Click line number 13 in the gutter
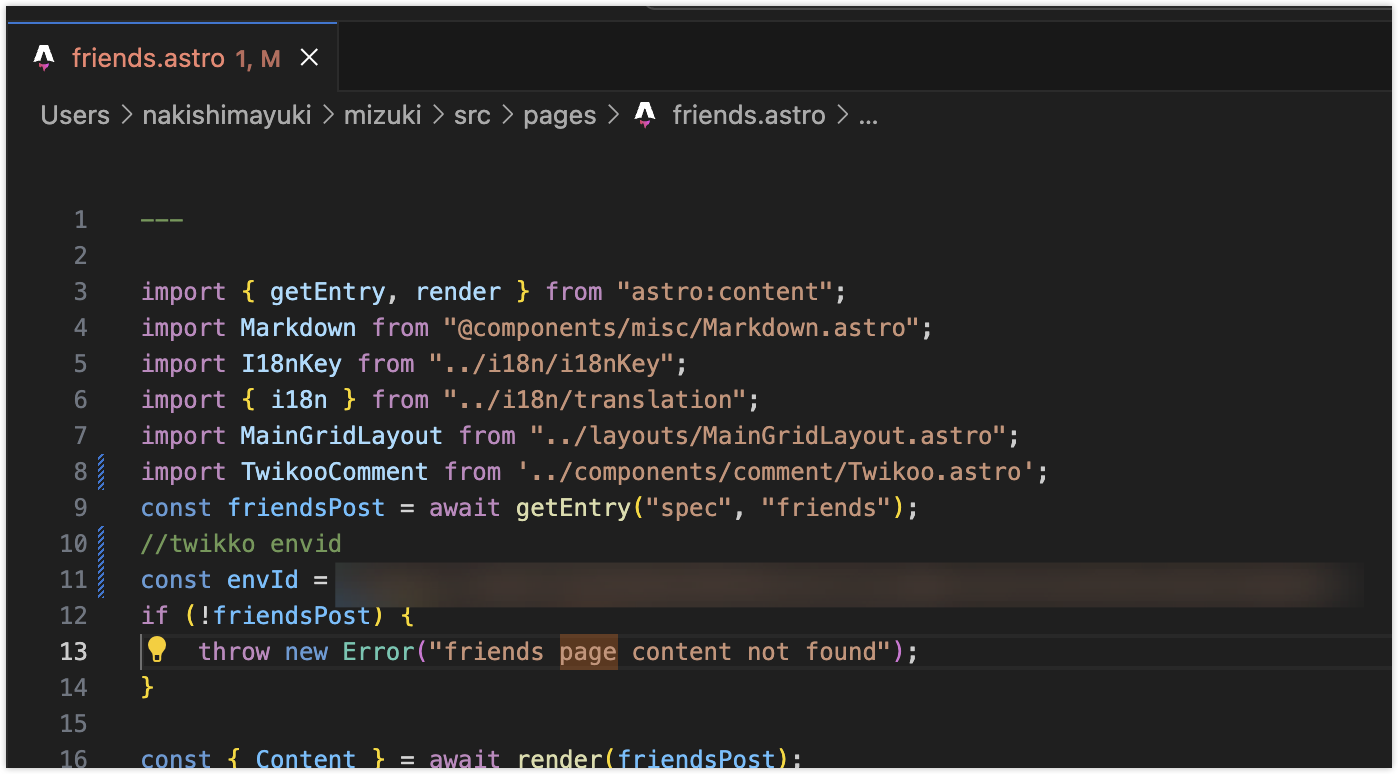 point(74,651)
